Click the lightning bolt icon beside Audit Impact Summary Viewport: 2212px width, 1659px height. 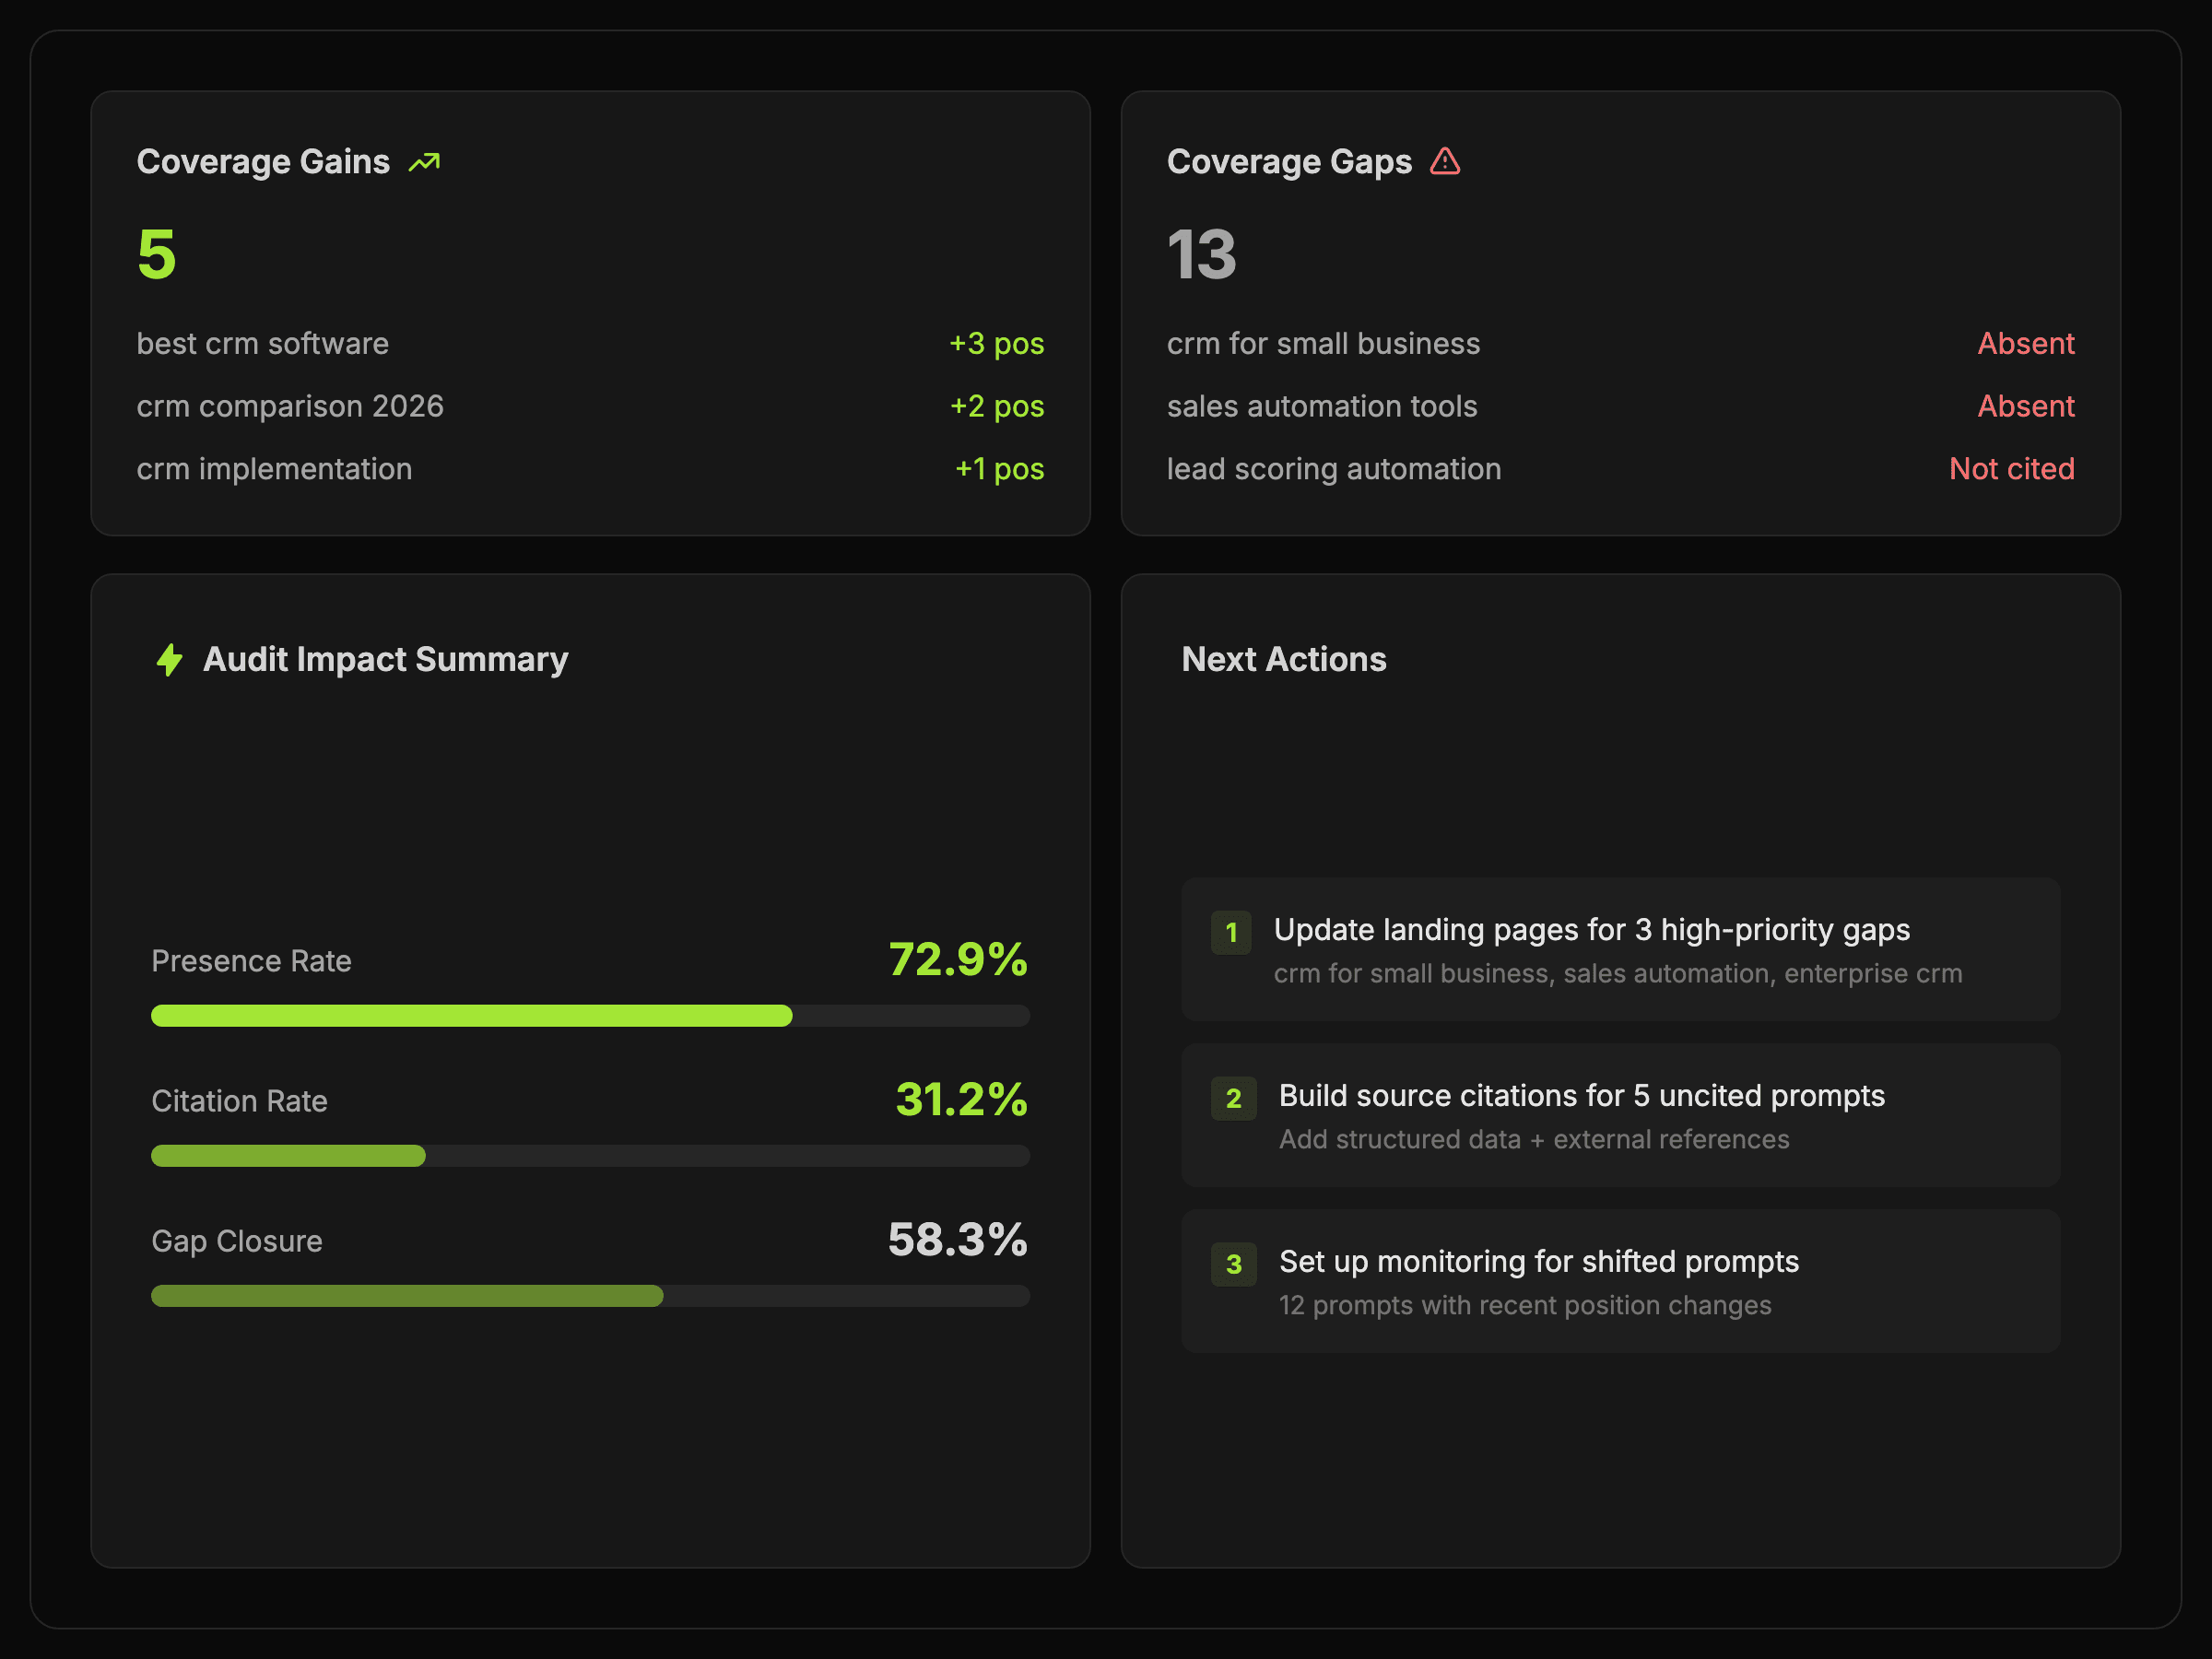click(170, 660)
